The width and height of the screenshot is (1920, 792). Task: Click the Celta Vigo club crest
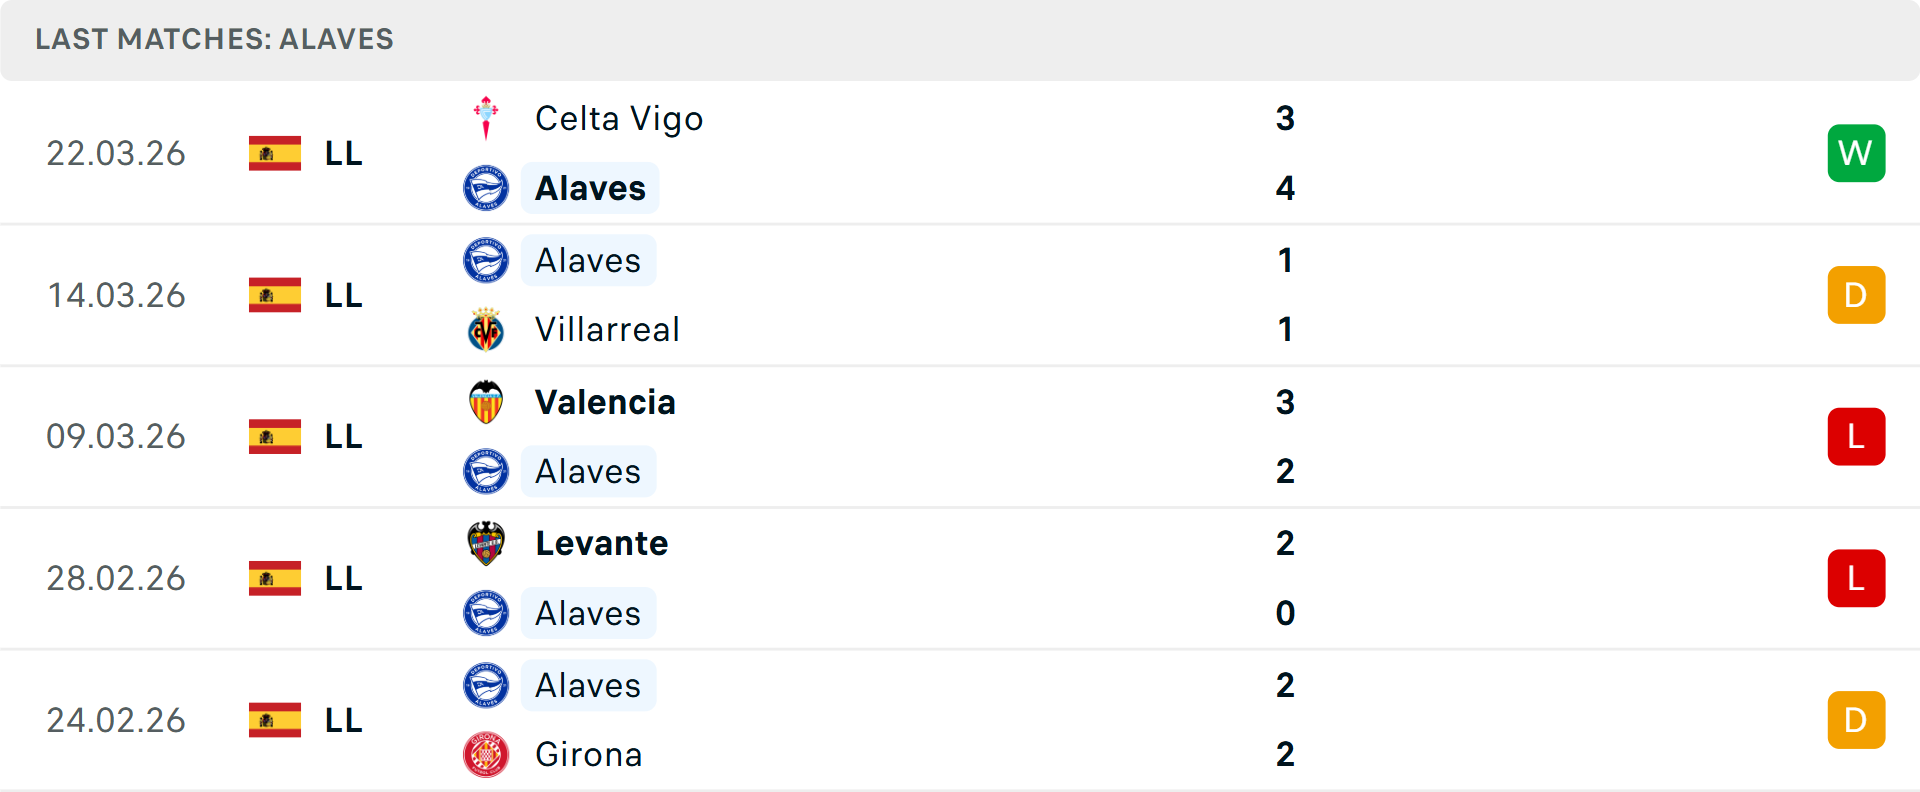click(x=486, y=117)
